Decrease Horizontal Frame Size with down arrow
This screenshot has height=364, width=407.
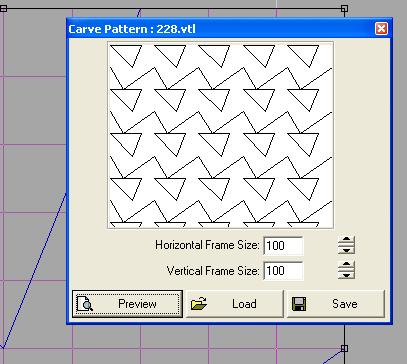pyautogui.click(x=346, y=250)
